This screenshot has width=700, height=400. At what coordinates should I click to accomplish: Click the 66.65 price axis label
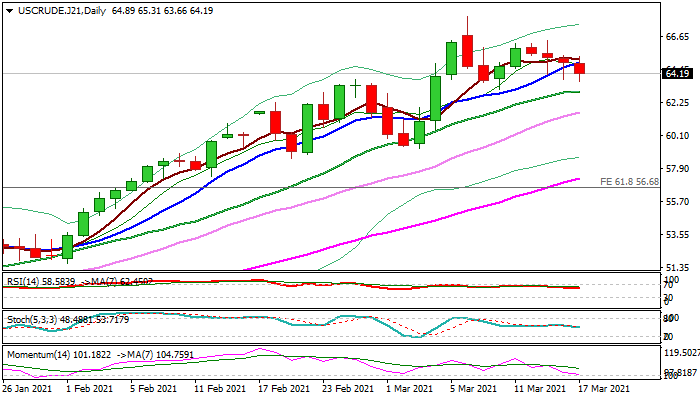(678, 37)
